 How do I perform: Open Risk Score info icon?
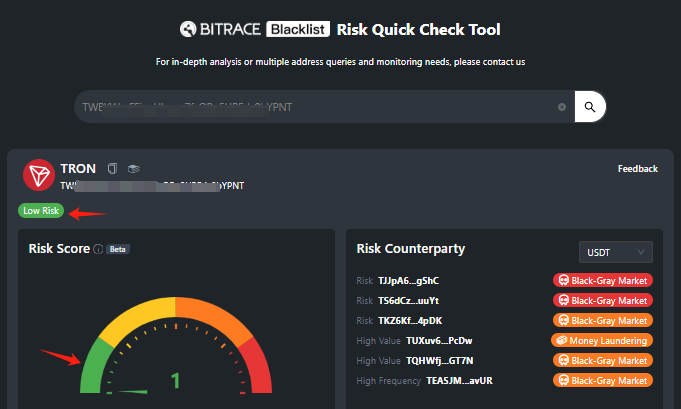[x=98, y=249]
